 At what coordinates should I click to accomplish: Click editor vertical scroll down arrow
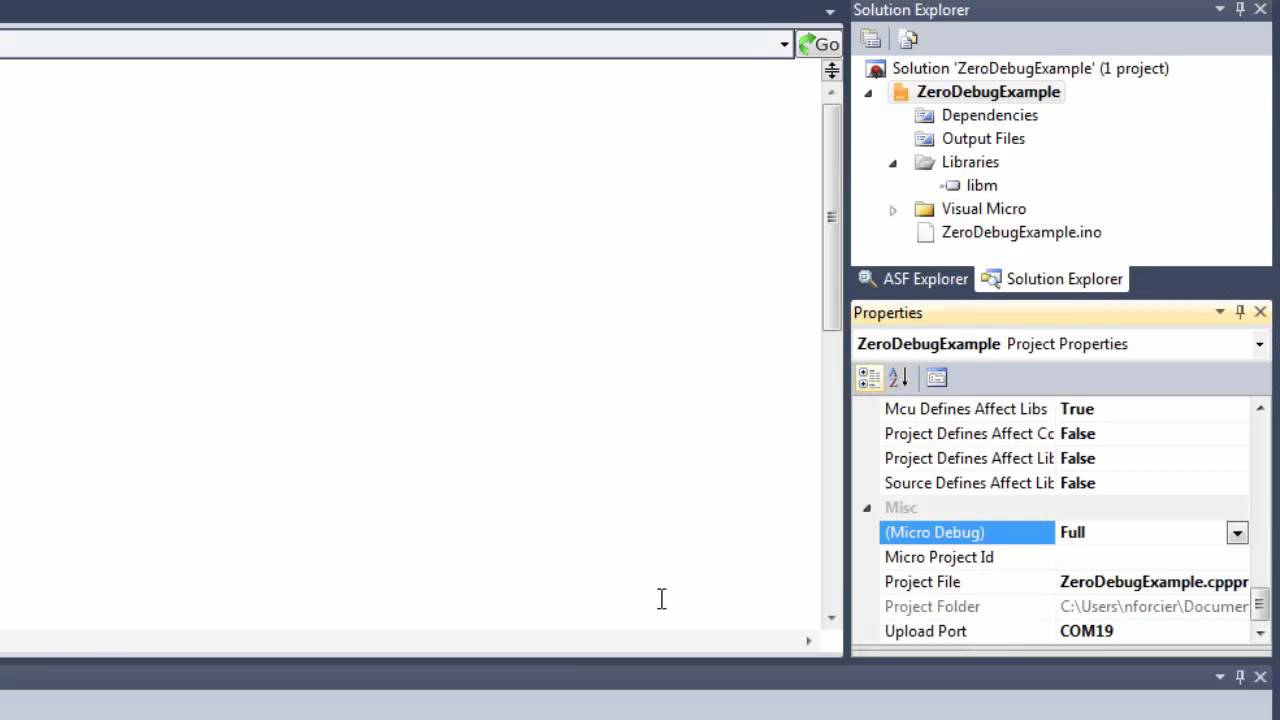click(831, 618)
